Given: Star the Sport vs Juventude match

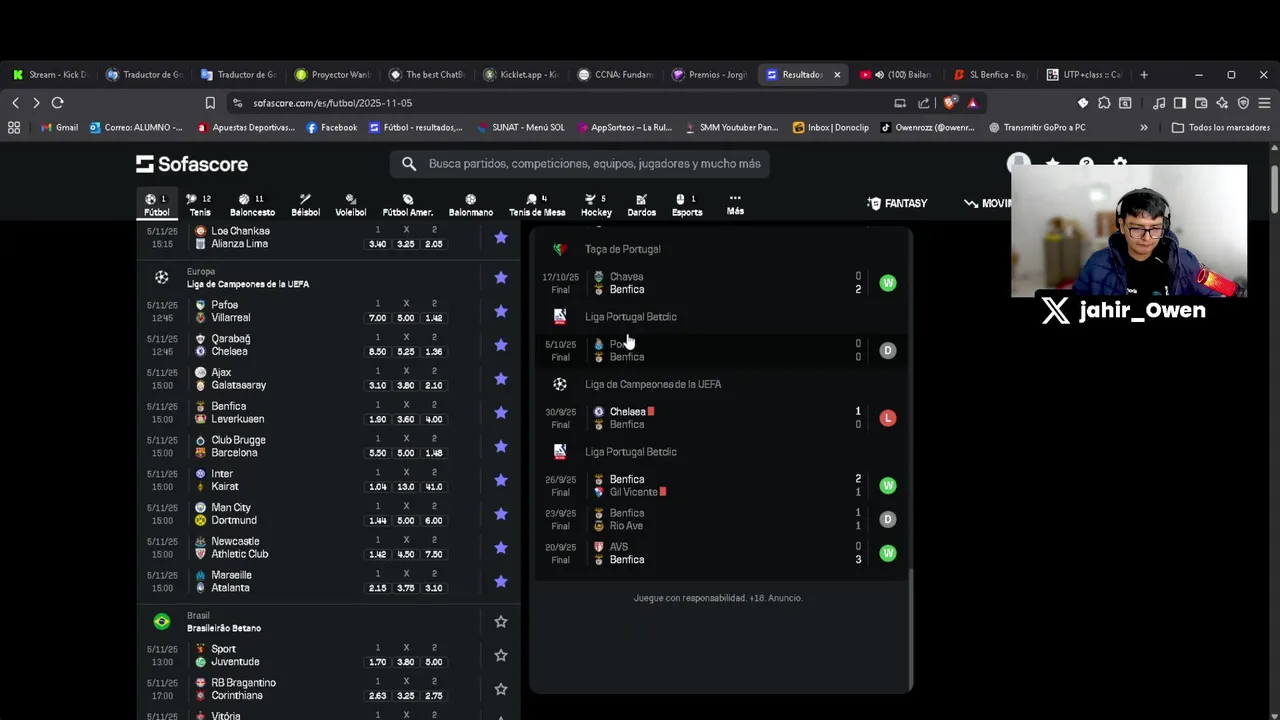Looking at the screenshot, I should [x=501, y=655].
